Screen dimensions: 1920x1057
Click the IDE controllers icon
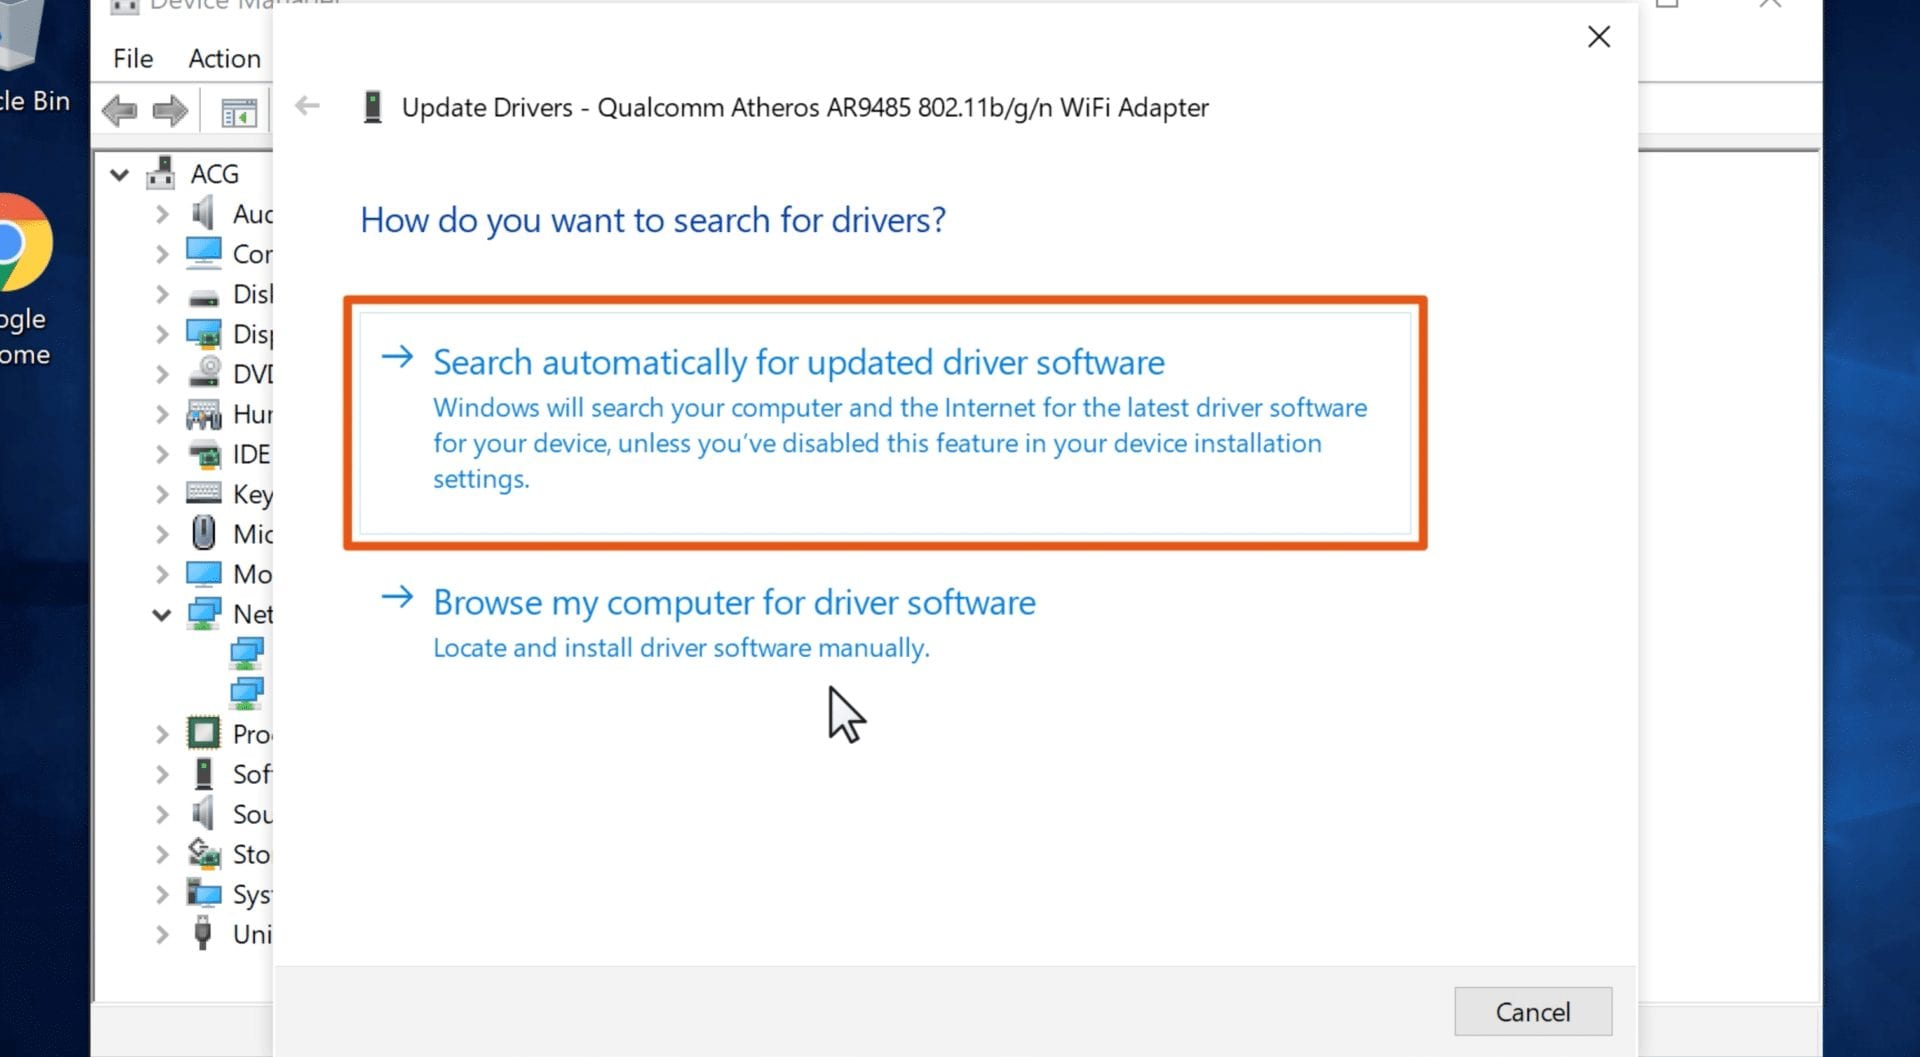point(205,454)
